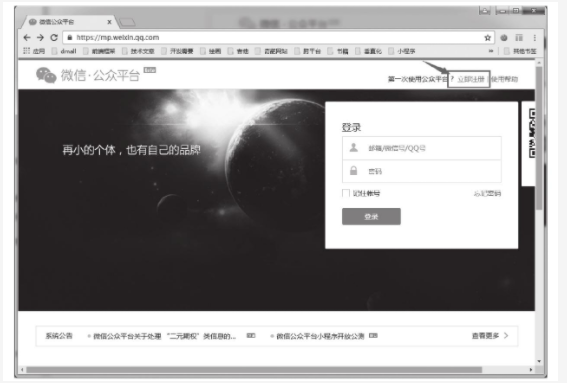Focus the 邮箱/微信号/QQ号 account field
The image size is (567, 383).
[x=422, y=148]
